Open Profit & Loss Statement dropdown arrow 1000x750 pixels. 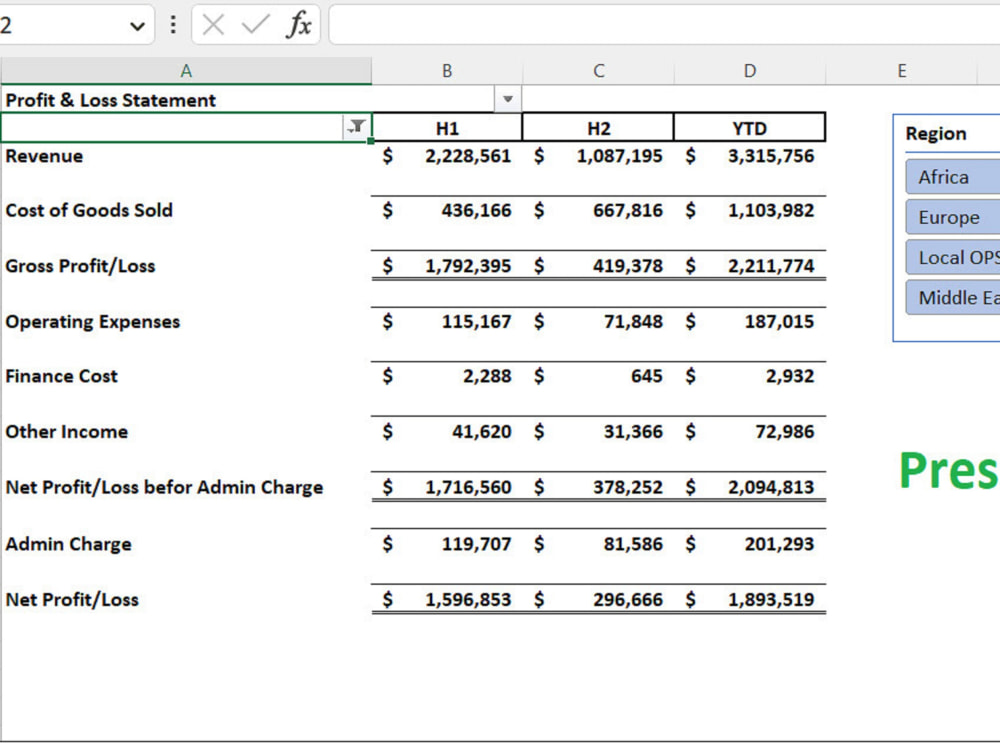click(508, 99)
